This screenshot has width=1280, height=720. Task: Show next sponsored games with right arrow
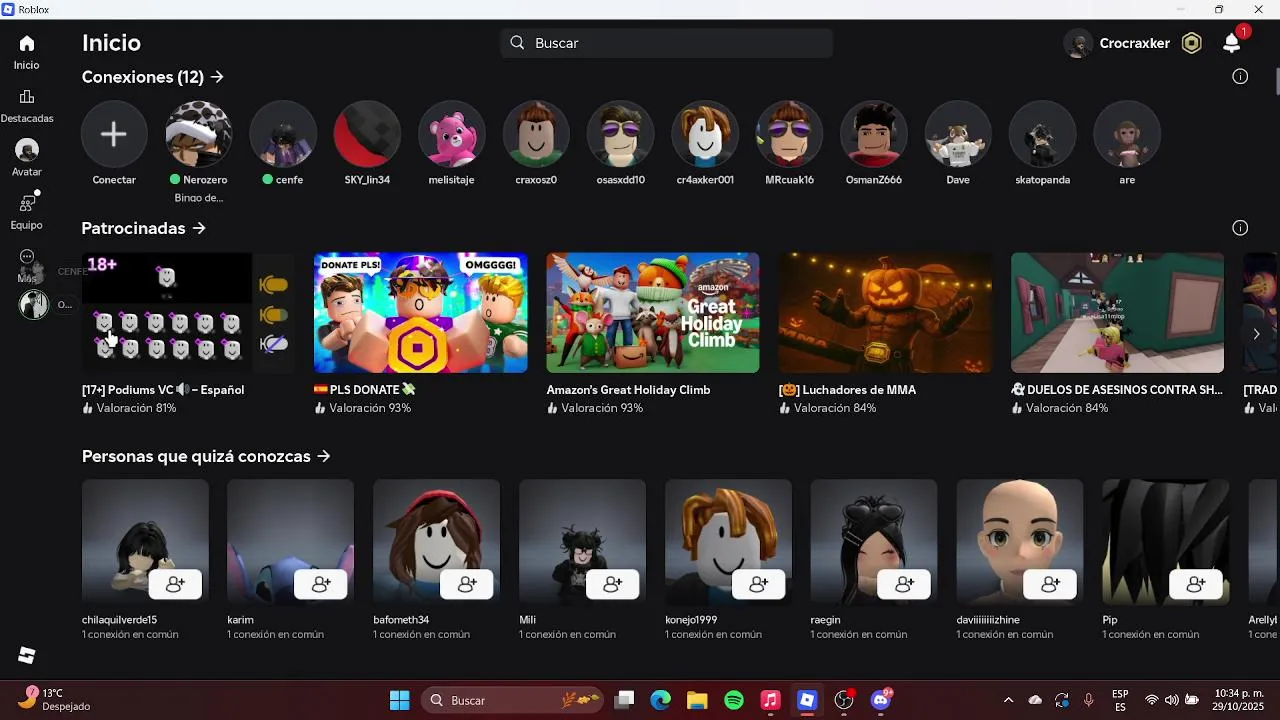1256,333
